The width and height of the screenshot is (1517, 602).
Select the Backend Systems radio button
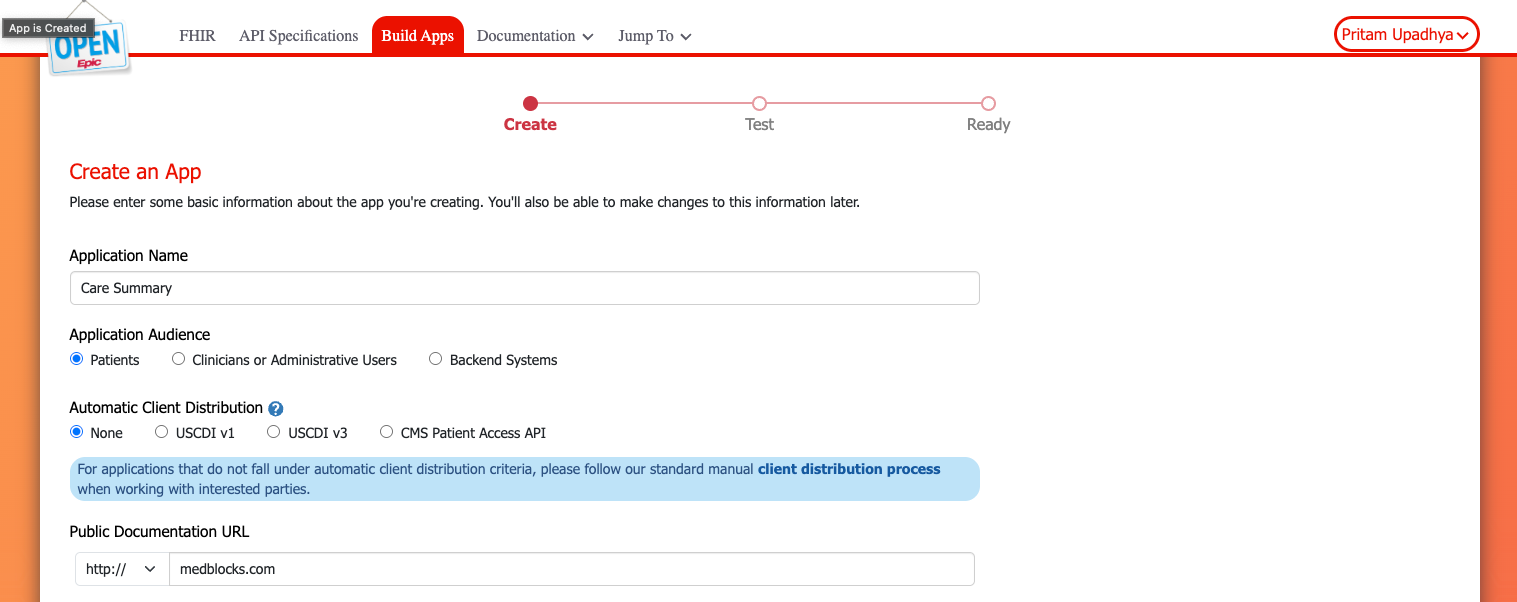coord(435,359)
